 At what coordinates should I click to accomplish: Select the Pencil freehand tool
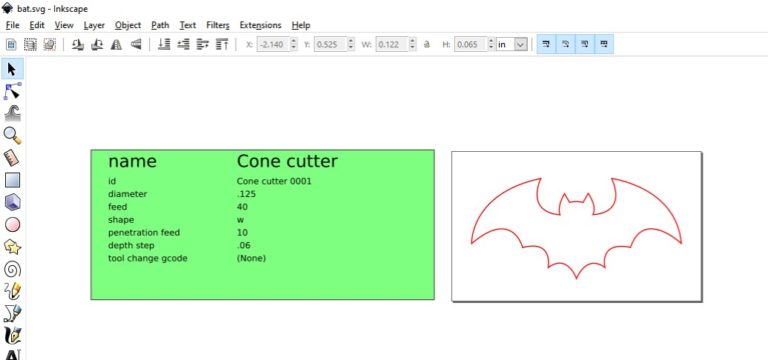pyautogui.click(x=12, y=291)
